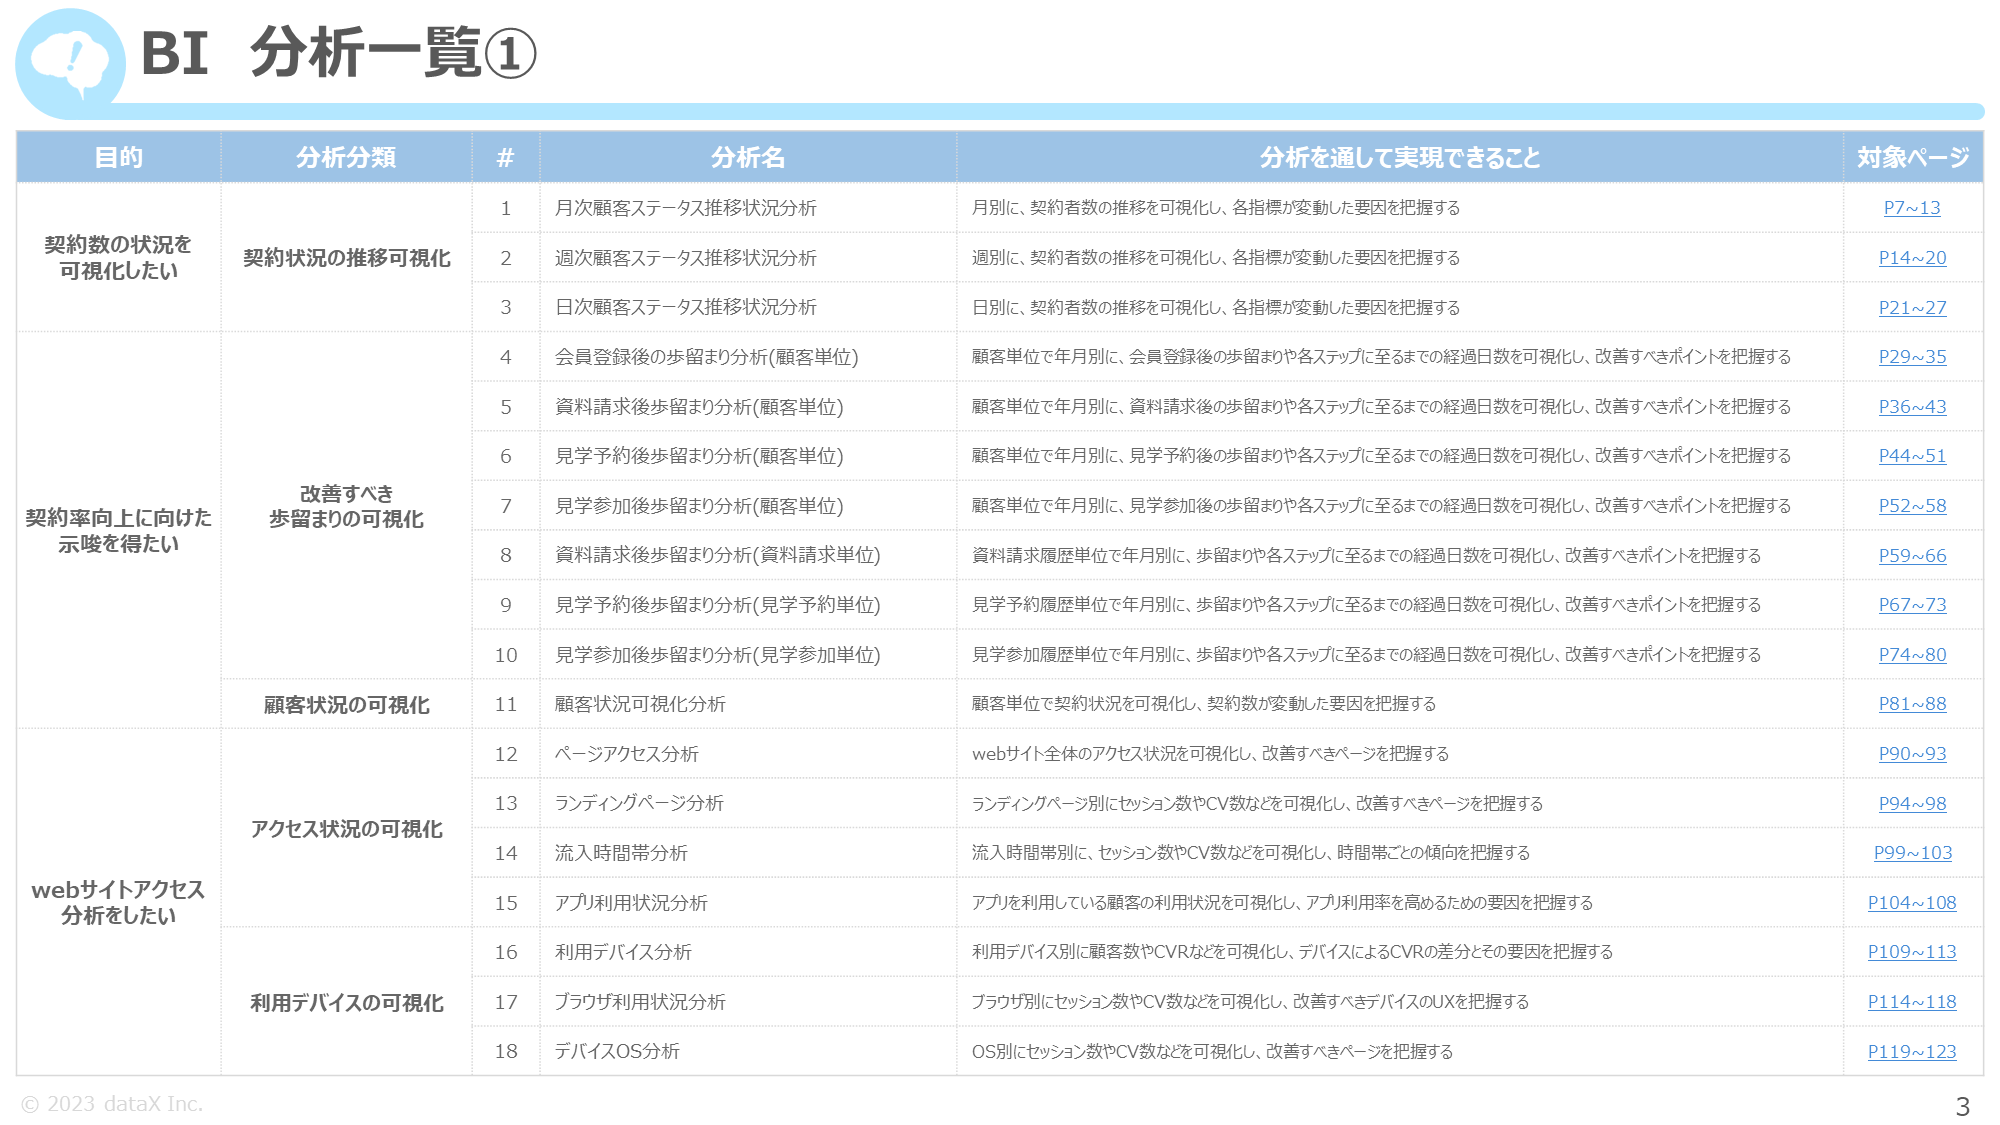Open page link P119~123
Image resolution: width=2000 pixels, height=1125 pixels.
(1912, 1052)
